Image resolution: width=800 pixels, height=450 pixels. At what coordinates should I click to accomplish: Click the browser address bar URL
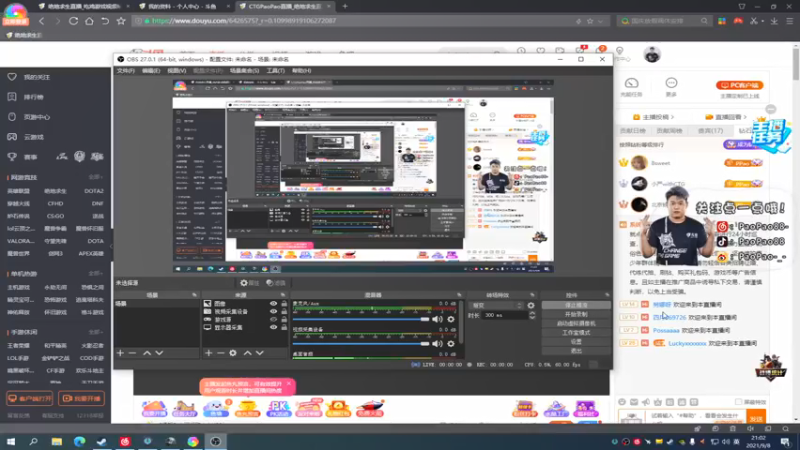coord(244,21)
